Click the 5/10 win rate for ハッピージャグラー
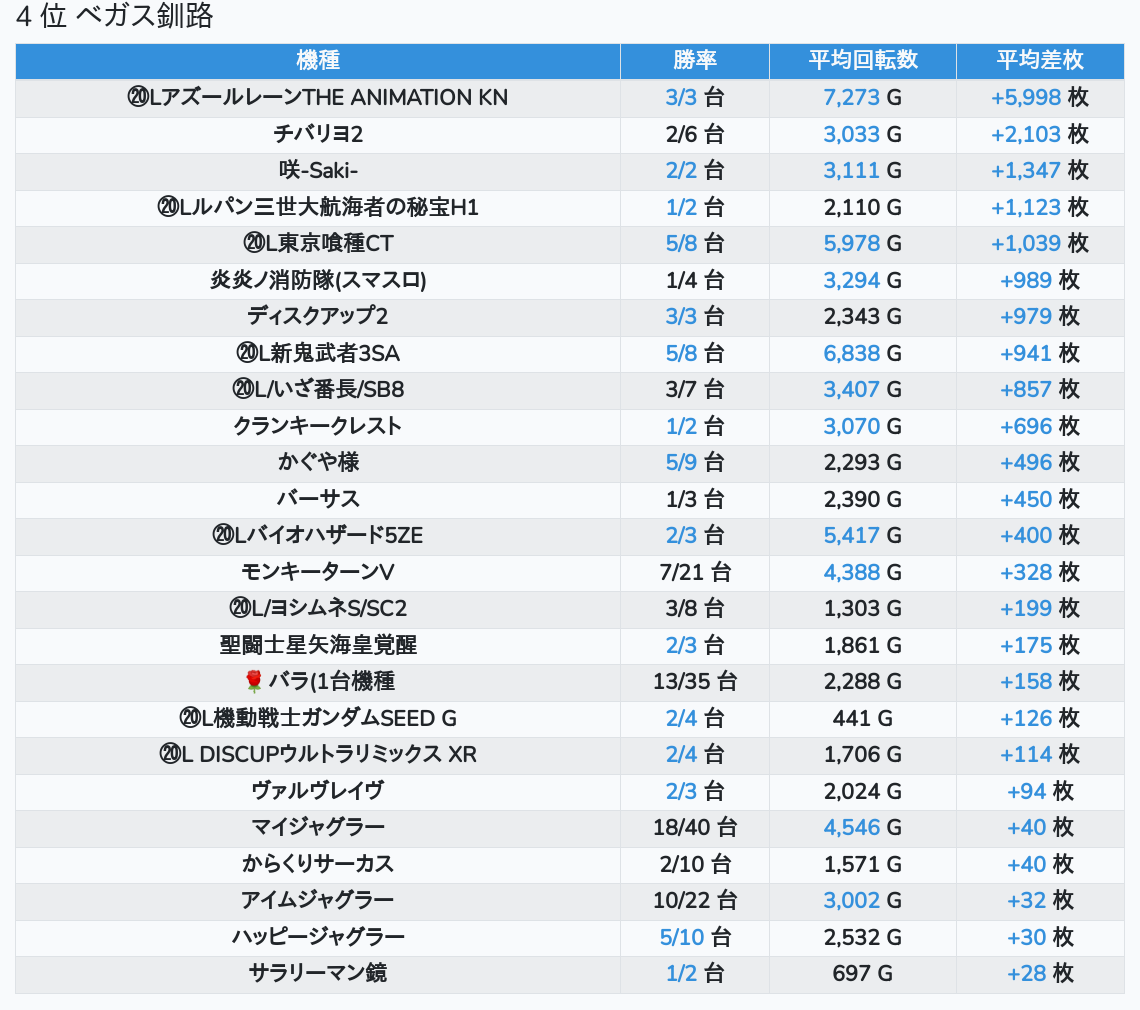 click(x=681, y=937)
